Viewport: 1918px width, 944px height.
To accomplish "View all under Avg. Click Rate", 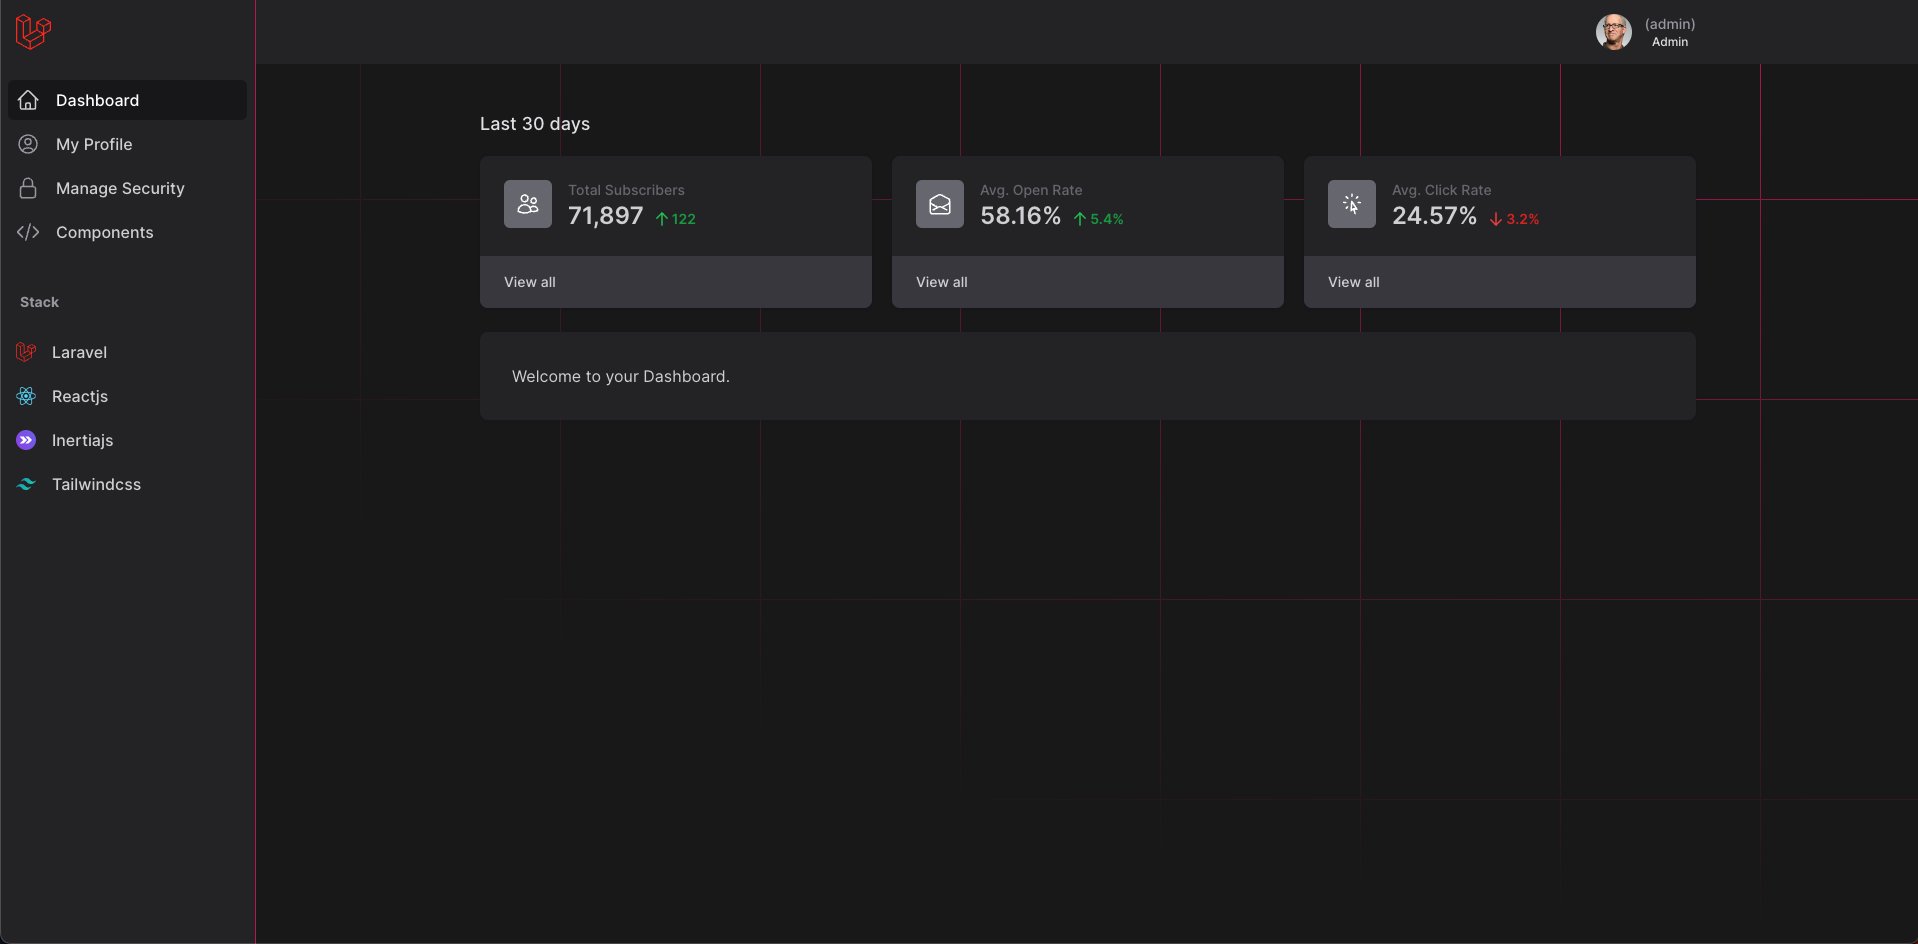I will click(x=1354, y=282).
